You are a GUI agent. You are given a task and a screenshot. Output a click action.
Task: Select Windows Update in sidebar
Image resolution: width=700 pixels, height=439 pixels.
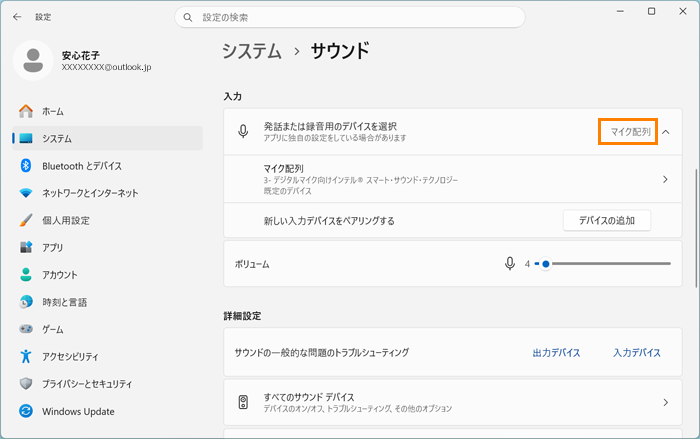tap(107, 411)
